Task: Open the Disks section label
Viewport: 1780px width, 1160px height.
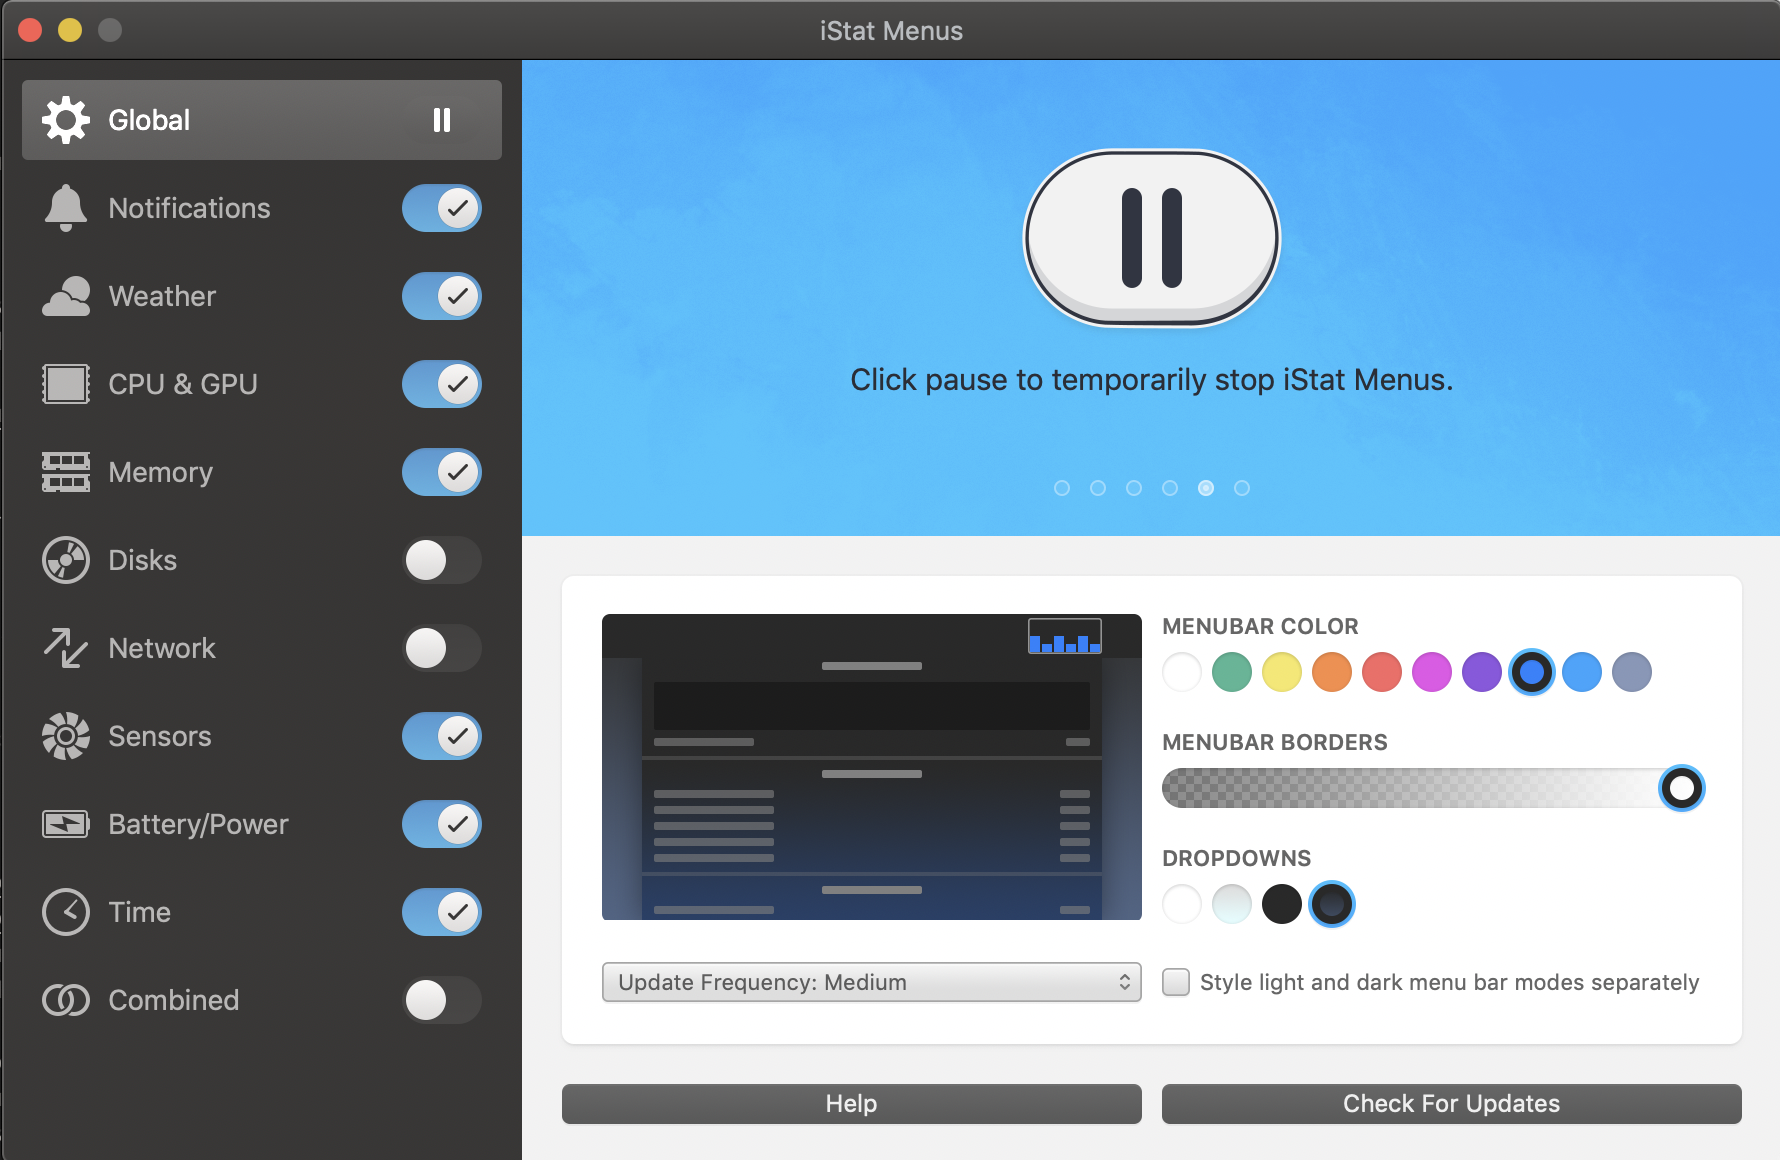Action: (142, 560)
